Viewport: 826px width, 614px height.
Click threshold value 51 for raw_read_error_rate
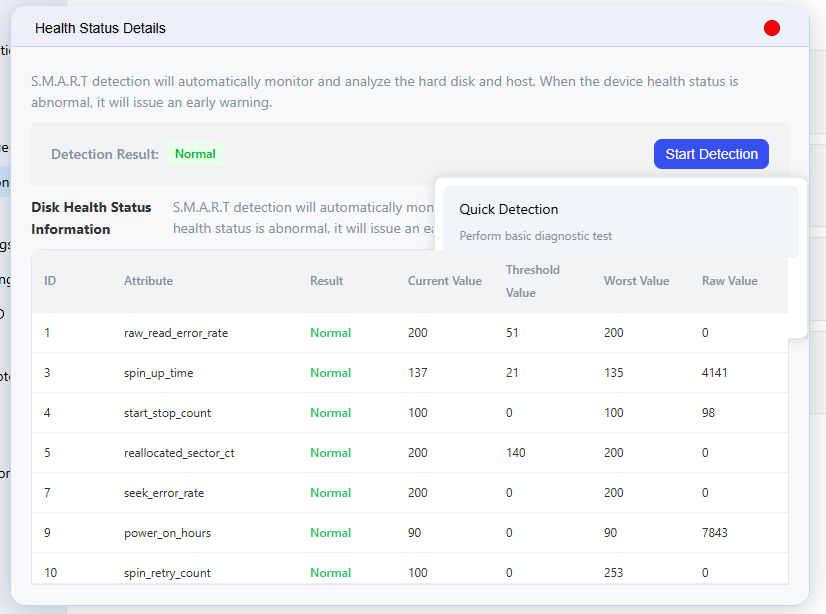512,333
